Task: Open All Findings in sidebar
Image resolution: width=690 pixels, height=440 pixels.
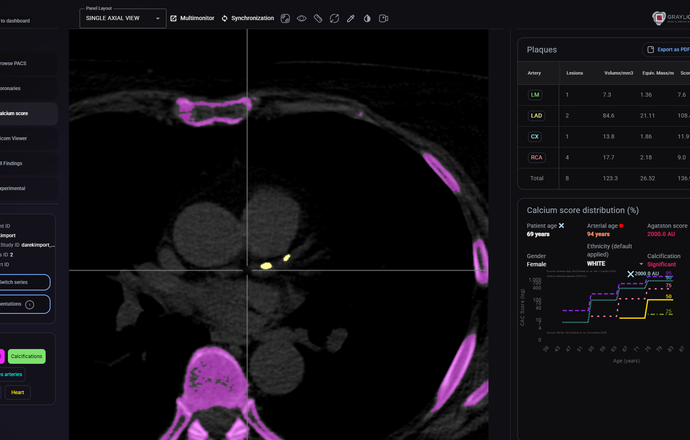Action: coord(28,163)
